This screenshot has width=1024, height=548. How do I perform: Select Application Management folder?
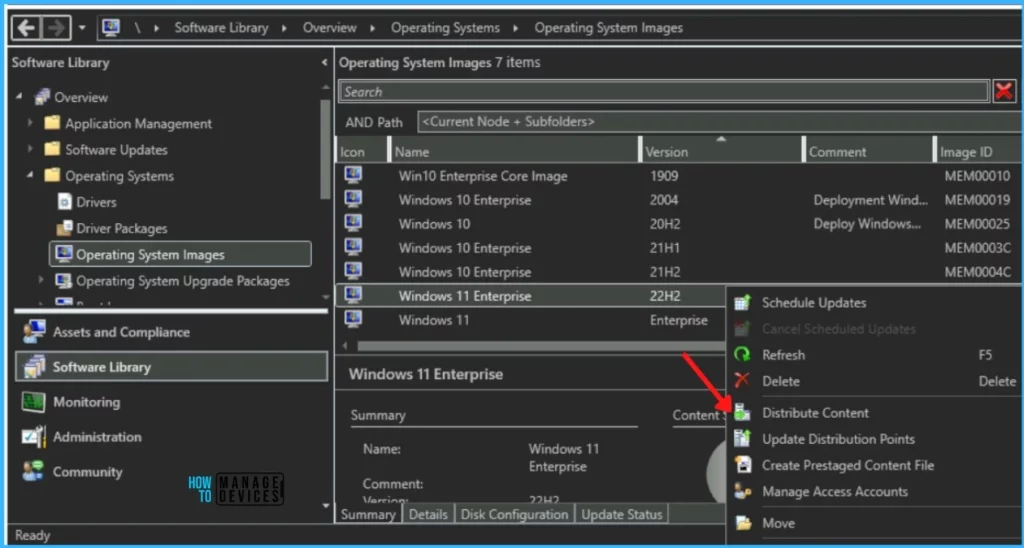(127, 123)
